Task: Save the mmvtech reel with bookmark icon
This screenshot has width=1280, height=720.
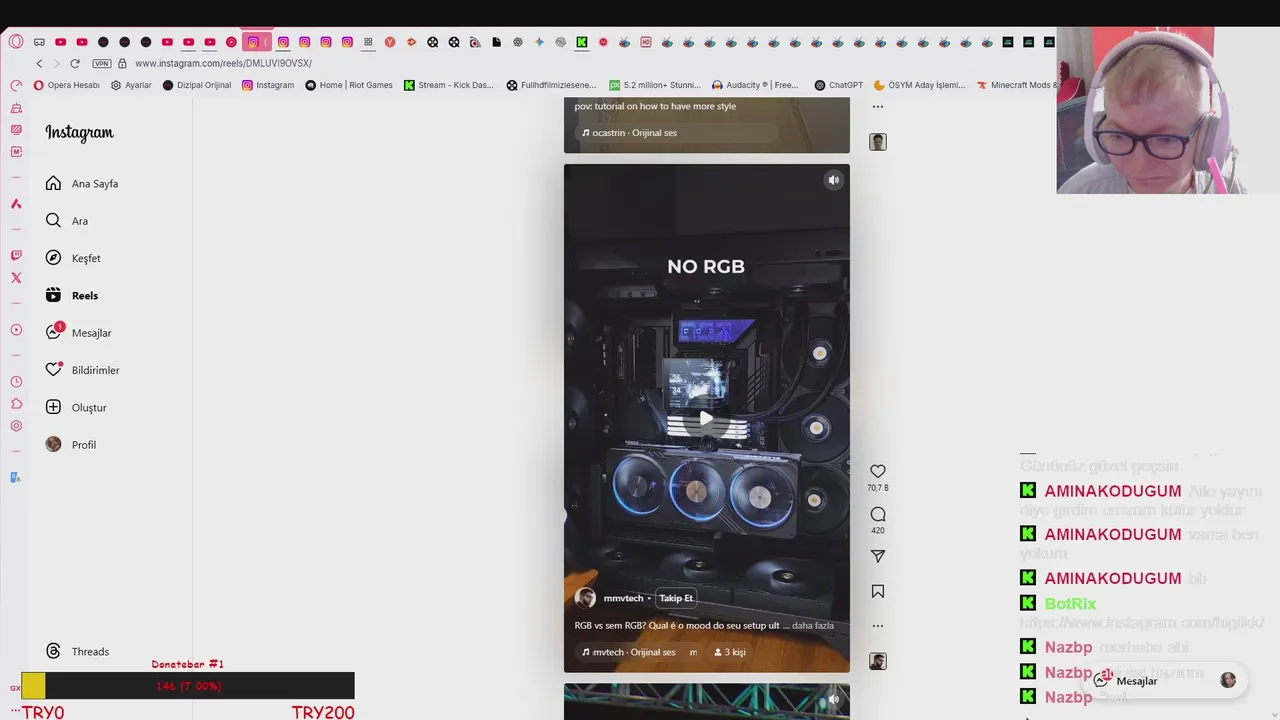Action: pyautogui.click(x=878, y=591)
